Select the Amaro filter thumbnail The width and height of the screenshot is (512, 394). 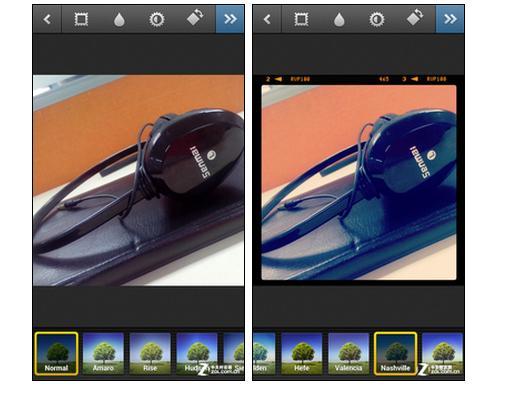tap(103, 353)
